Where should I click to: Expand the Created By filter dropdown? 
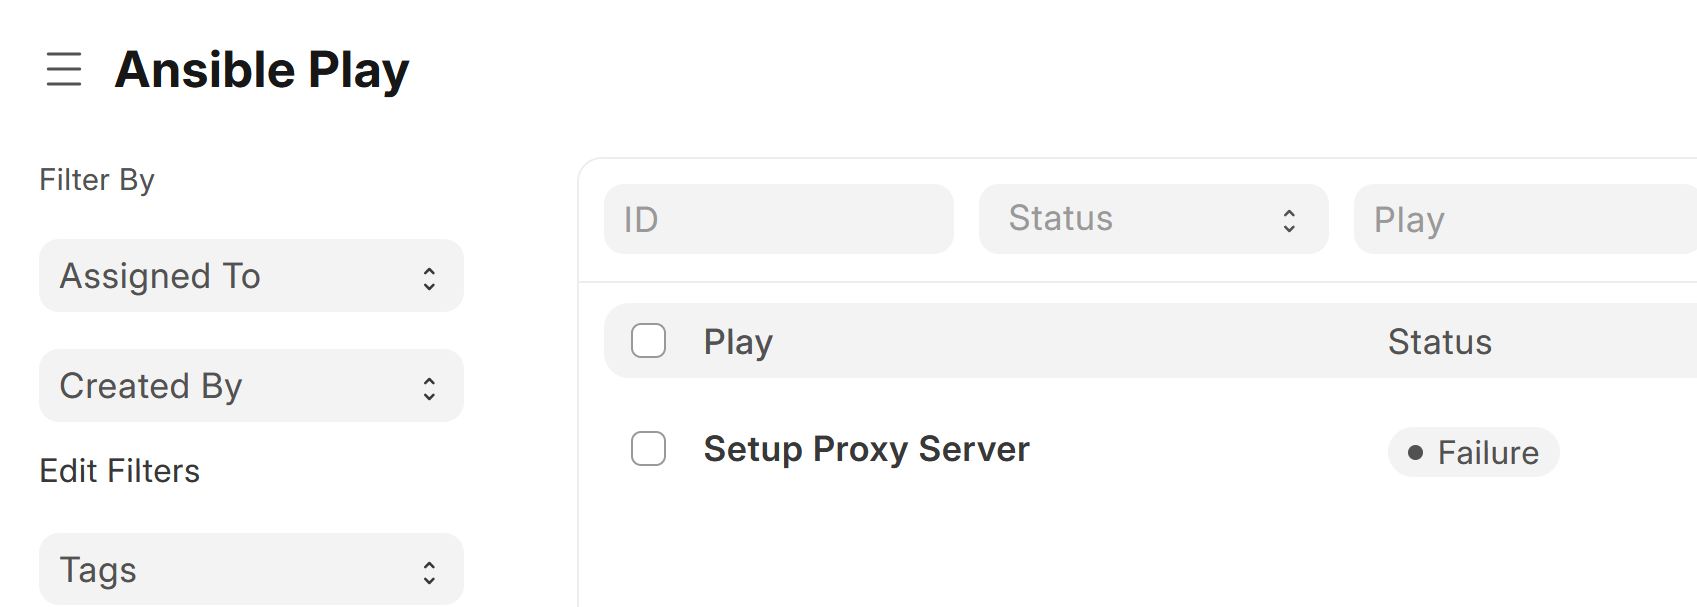click(x=251, y=386)
